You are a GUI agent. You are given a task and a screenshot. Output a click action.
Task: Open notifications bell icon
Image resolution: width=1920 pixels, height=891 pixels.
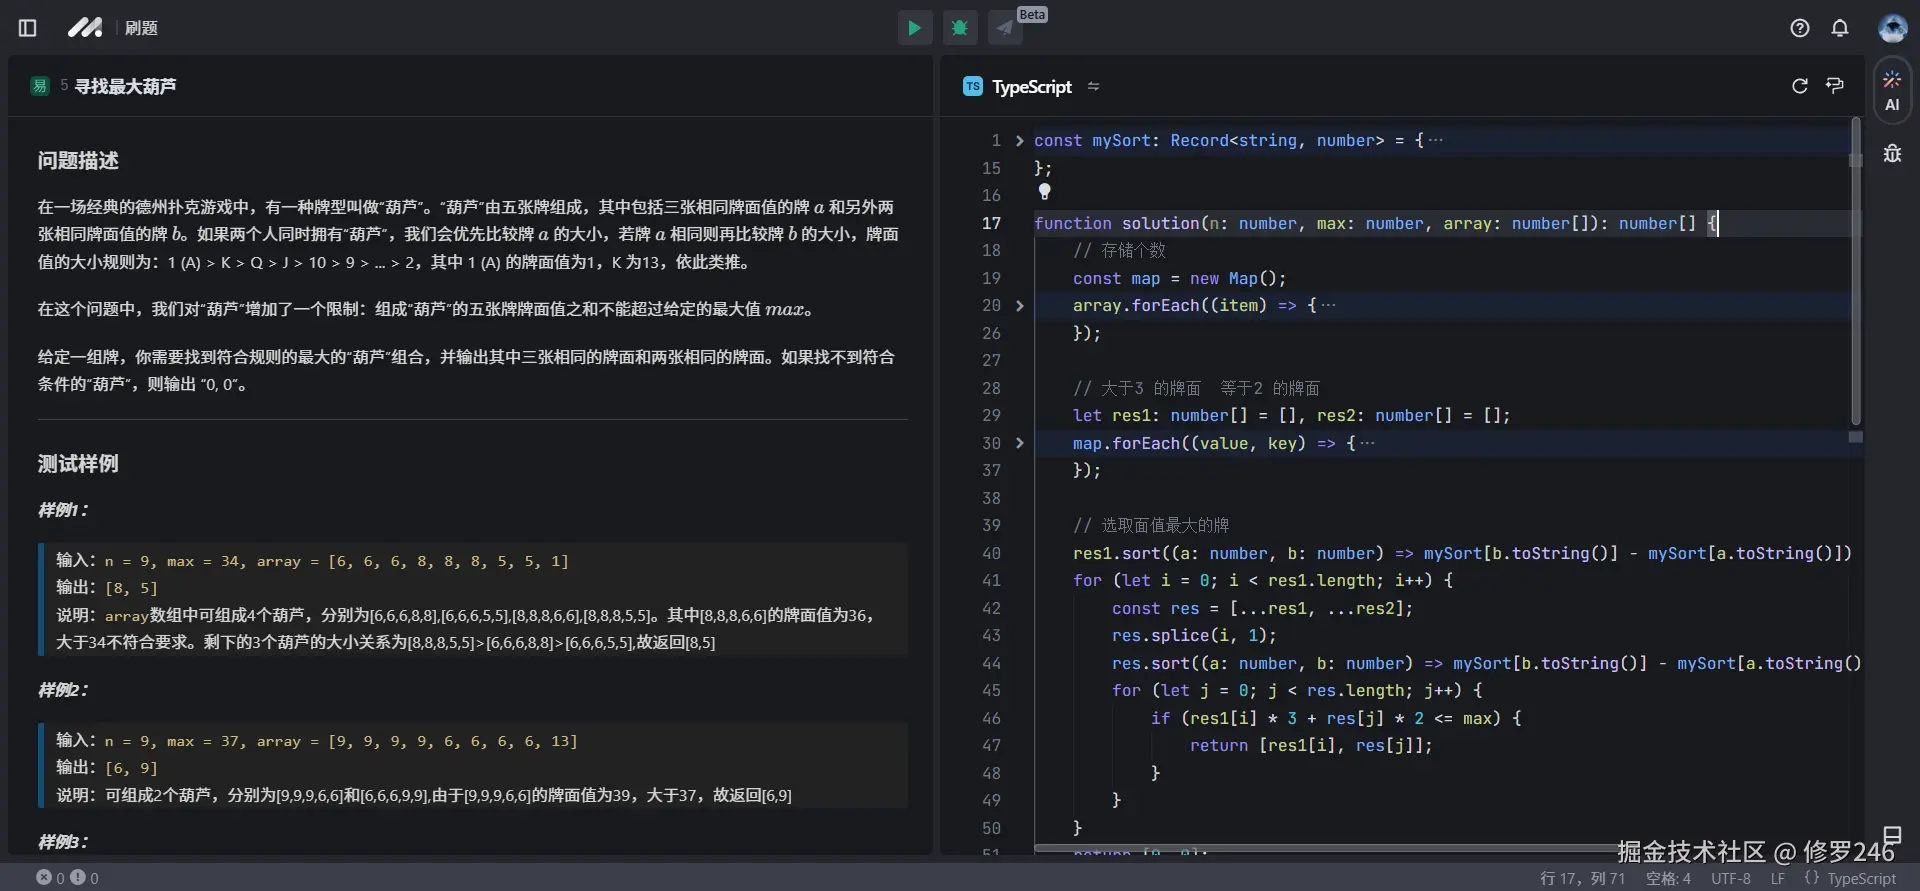(1840, 28)
